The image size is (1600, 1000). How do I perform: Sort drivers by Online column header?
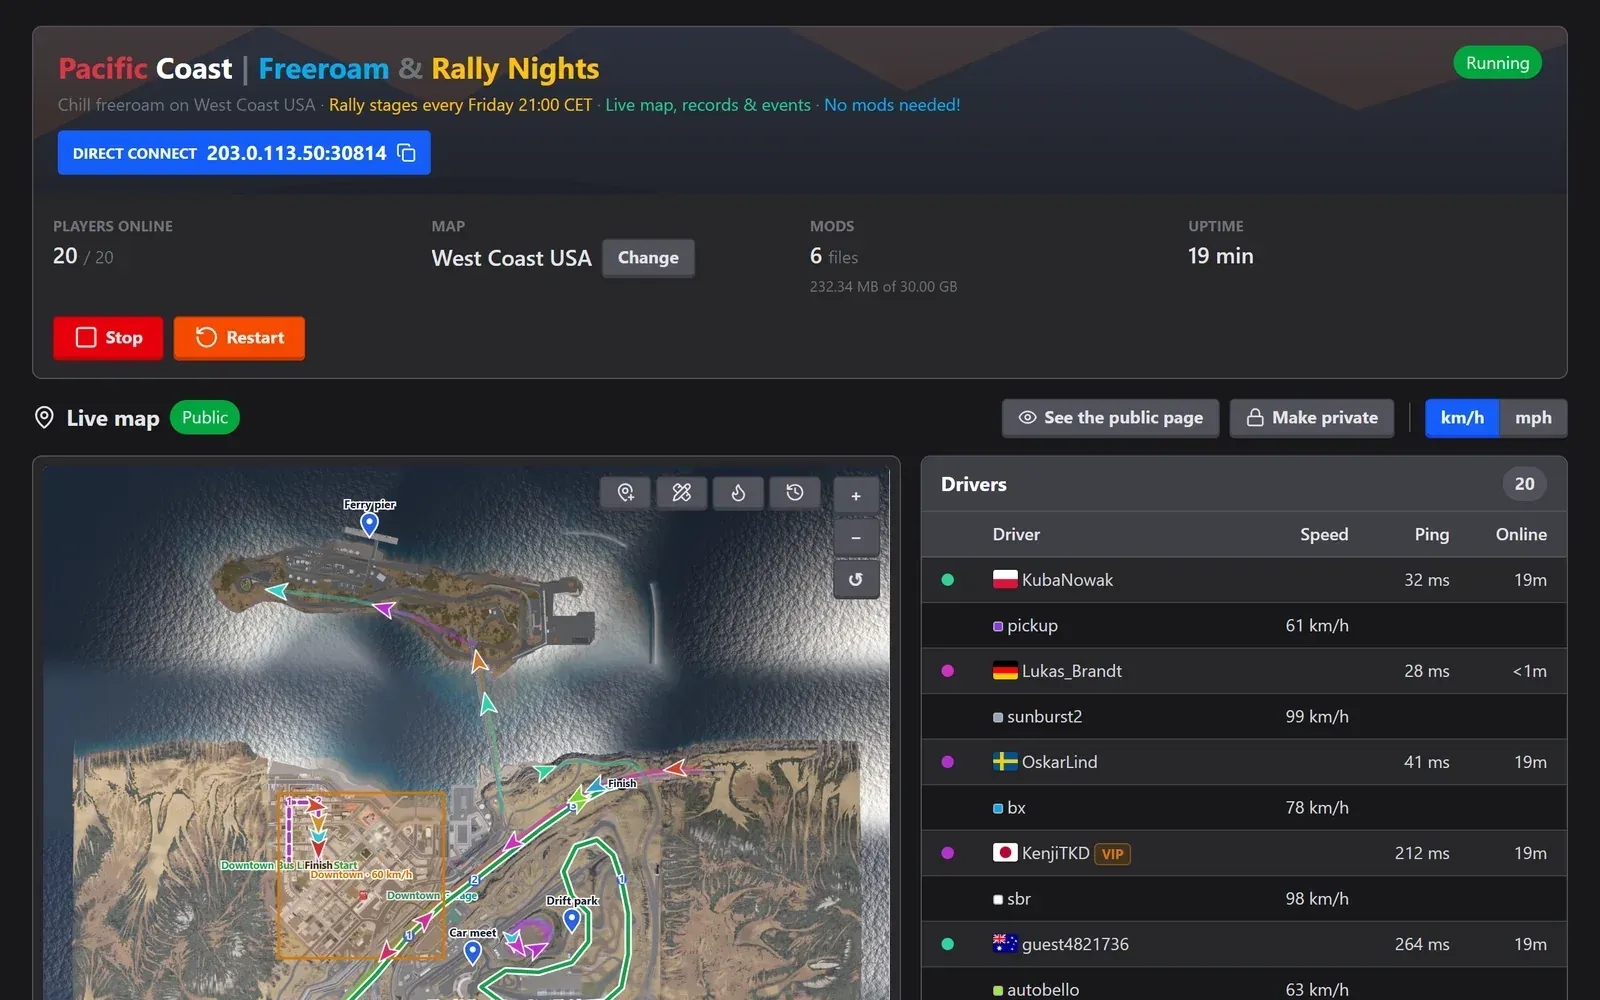pos(1521,535)
